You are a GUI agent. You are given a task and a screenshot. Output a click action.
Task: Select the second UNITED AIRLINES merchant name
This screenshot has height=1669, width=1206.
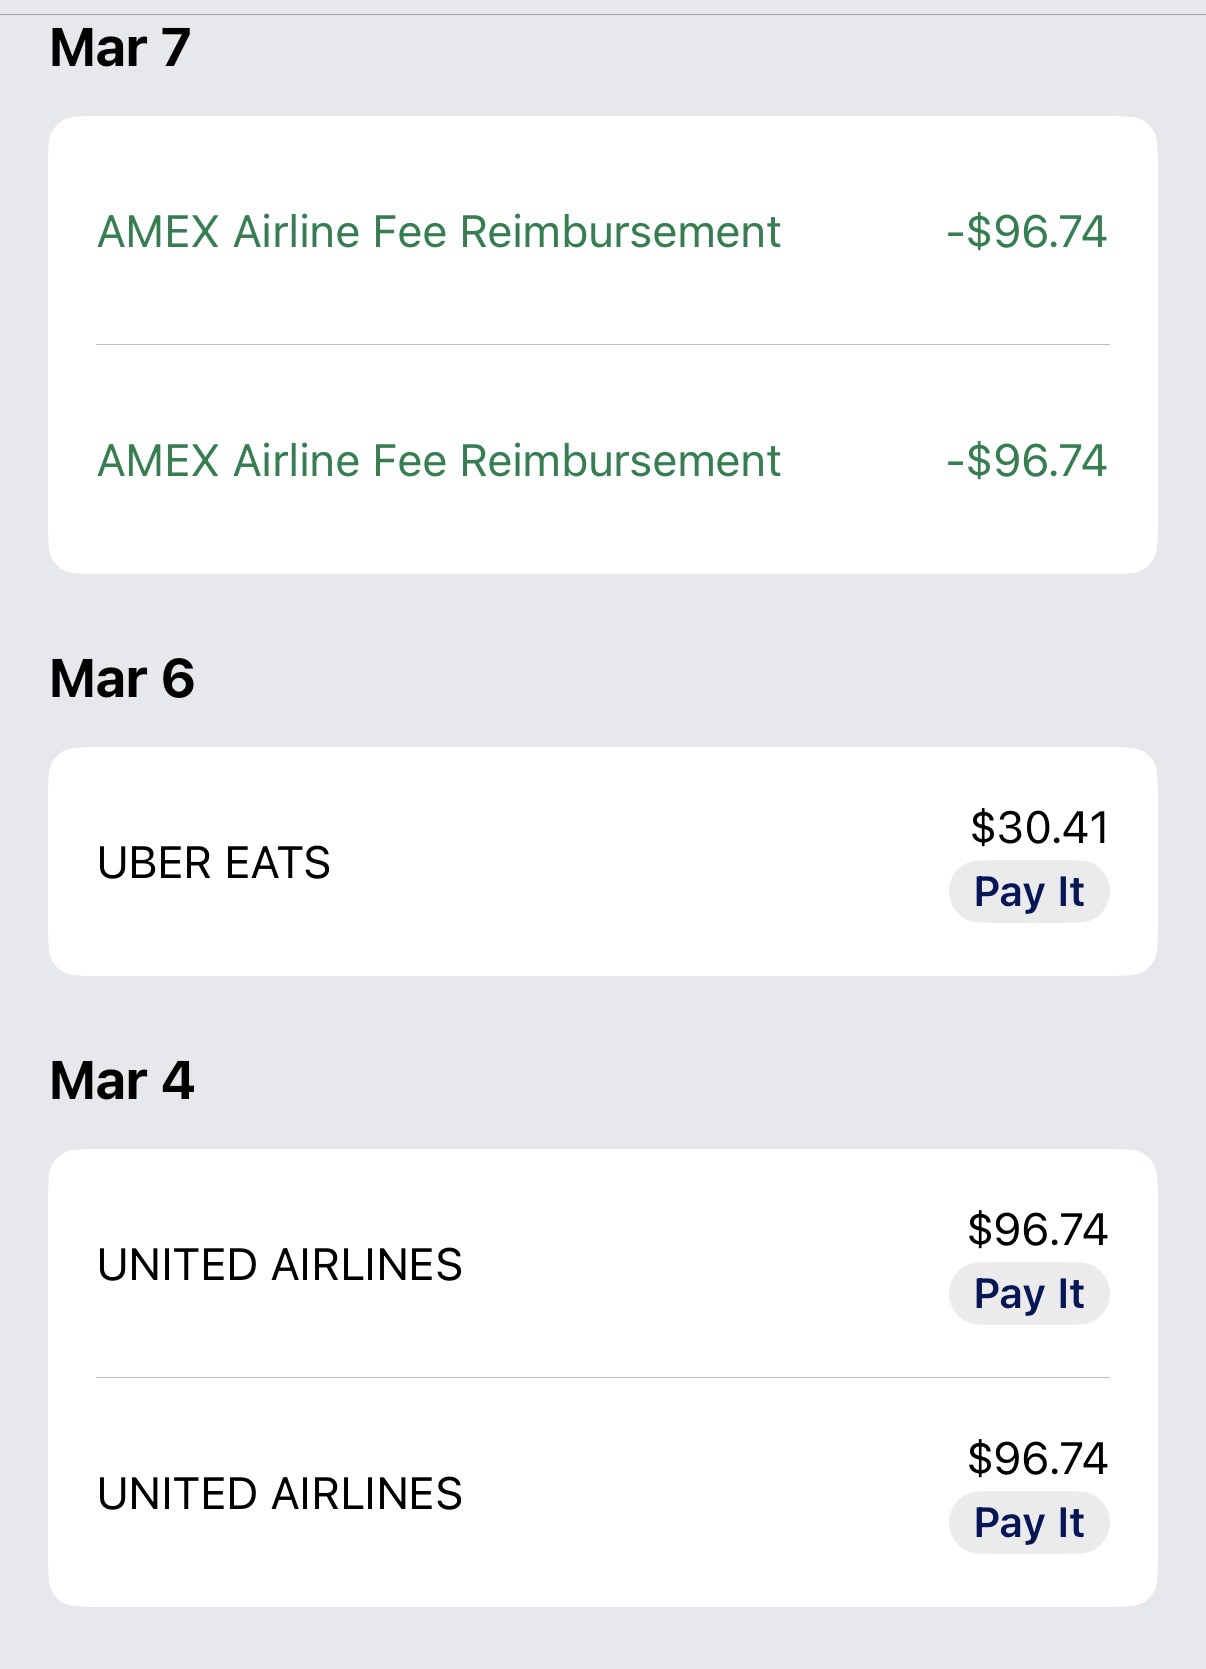pos(280,1494)
